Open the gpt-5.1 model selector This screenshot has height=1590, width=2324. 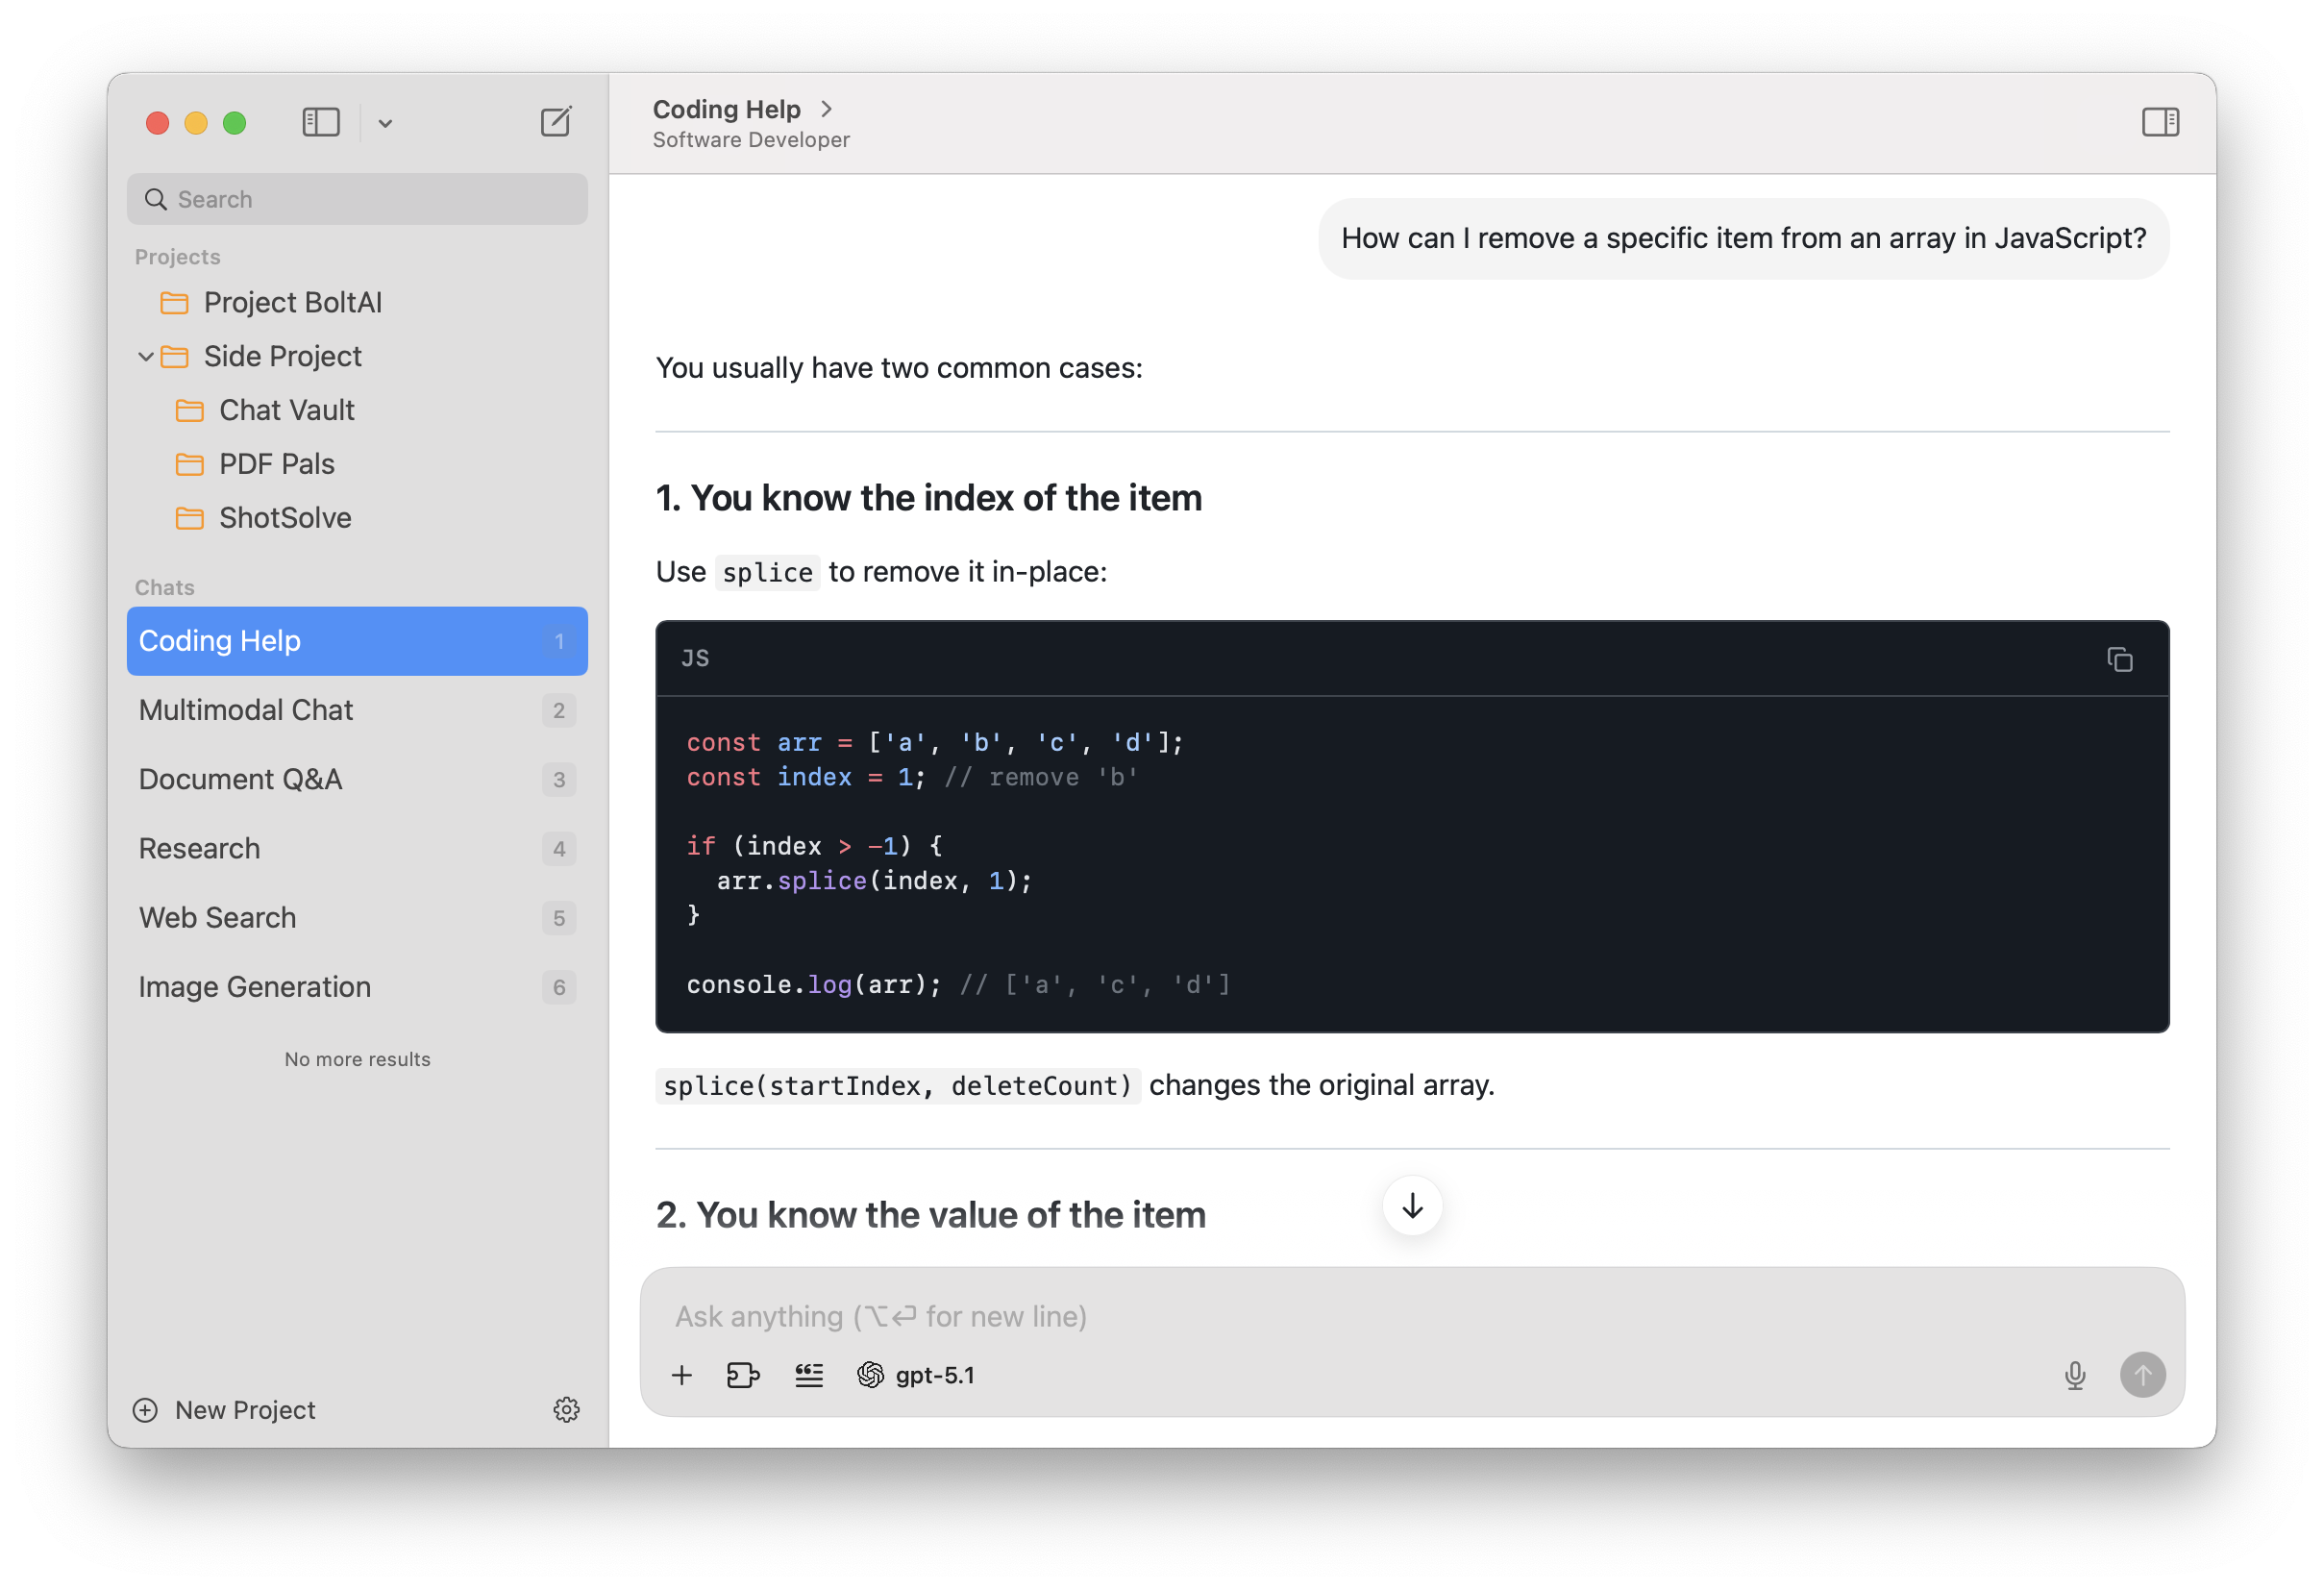pos(916,1375)
